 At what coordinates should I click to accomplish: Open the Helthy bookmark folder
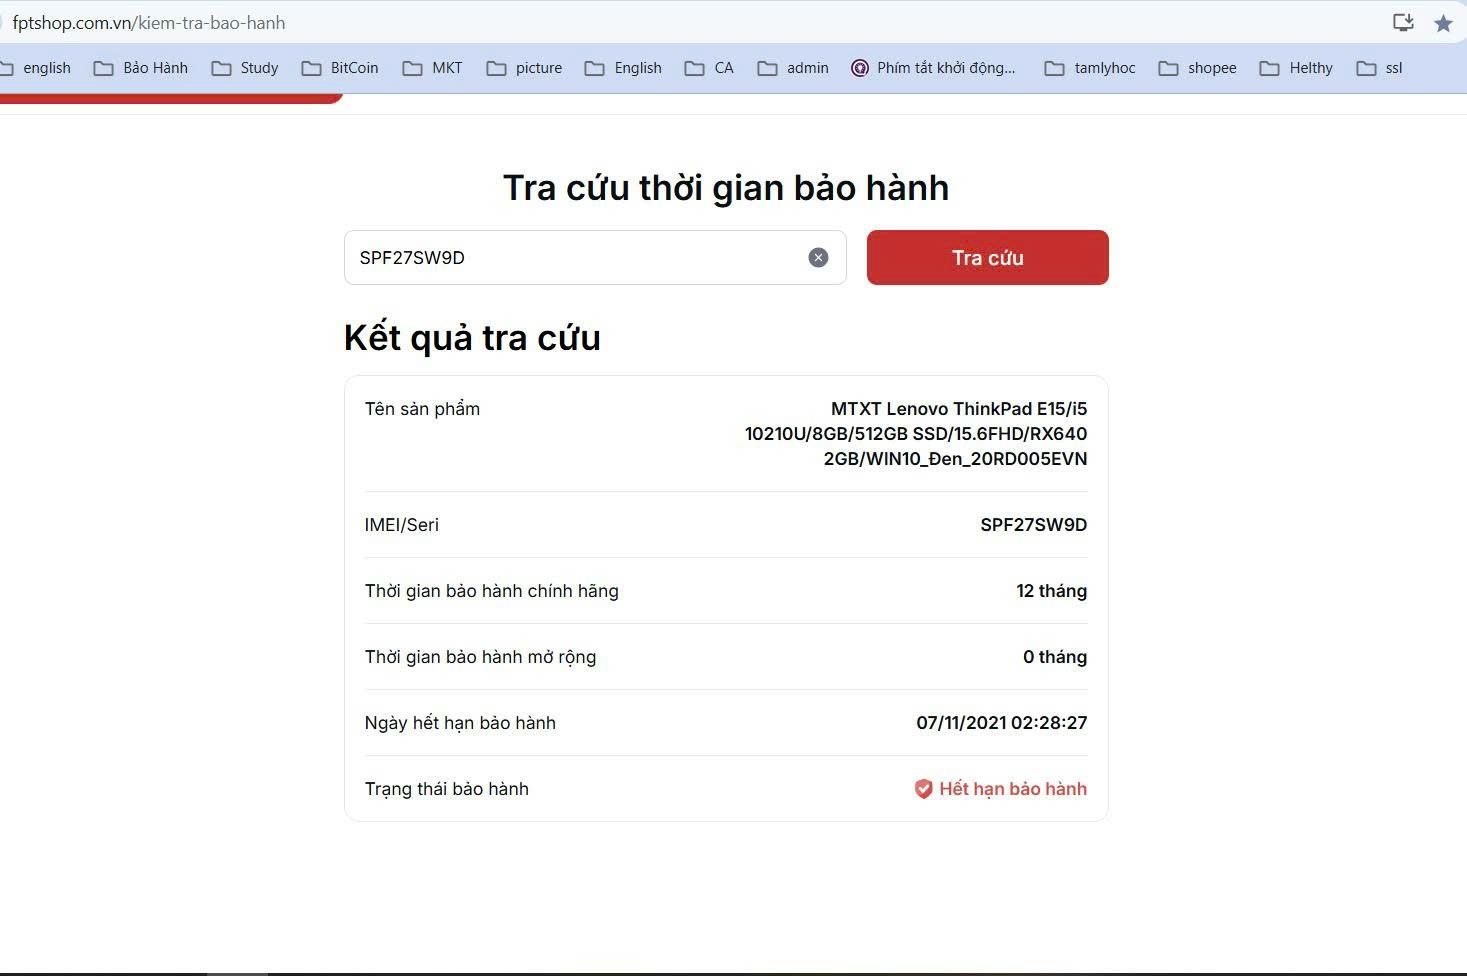click(1296, 68)
